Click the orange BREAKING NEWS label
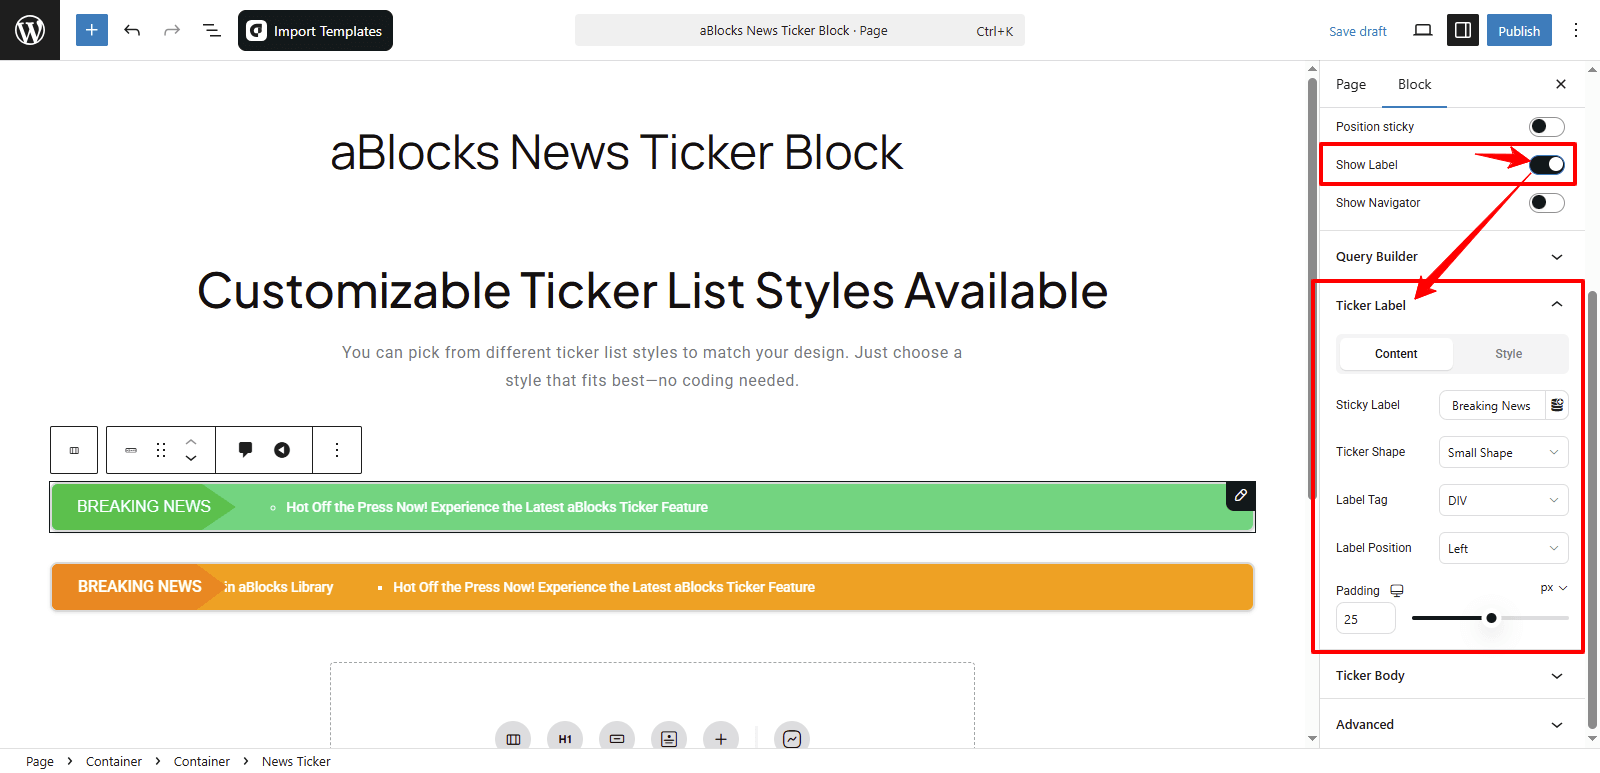The image size is (1600, 773). point(140,587)
